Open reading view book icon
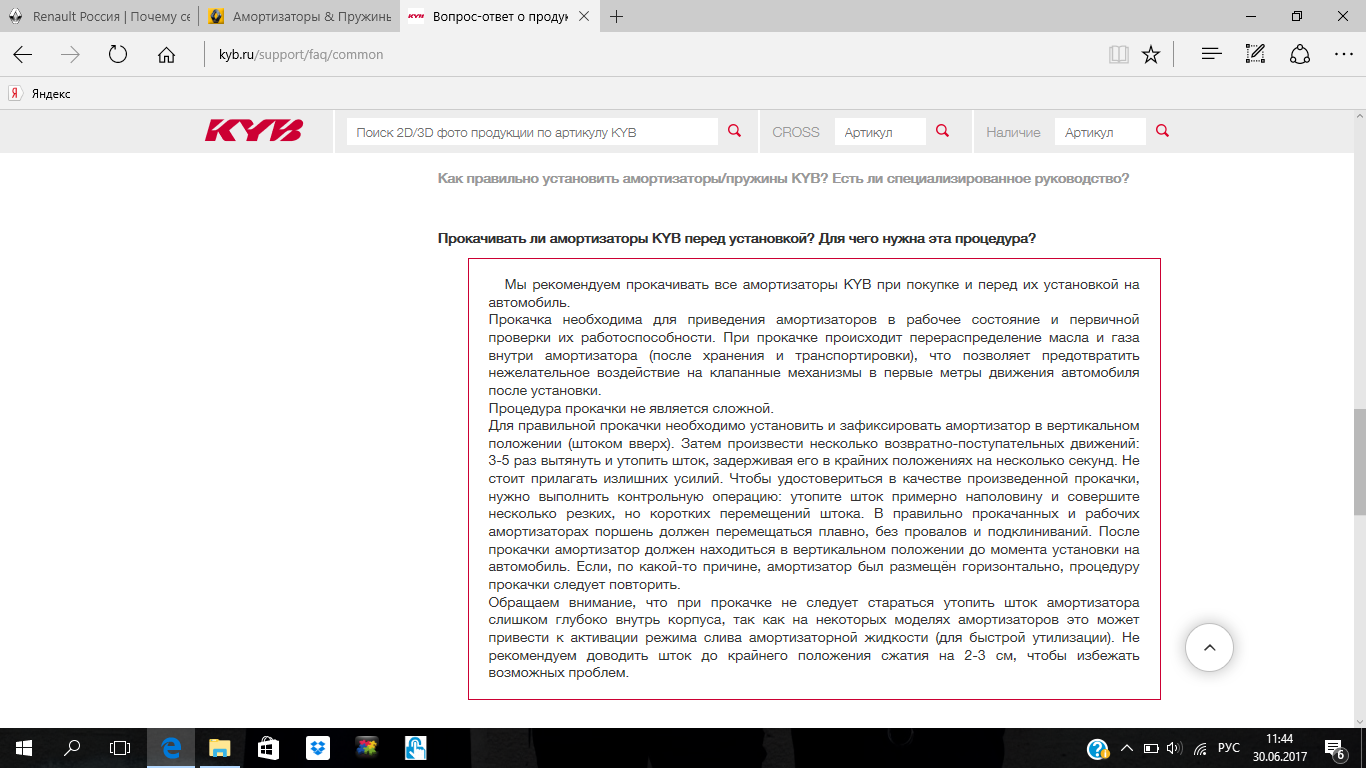1366x768 pixels. click(1118, 54)
